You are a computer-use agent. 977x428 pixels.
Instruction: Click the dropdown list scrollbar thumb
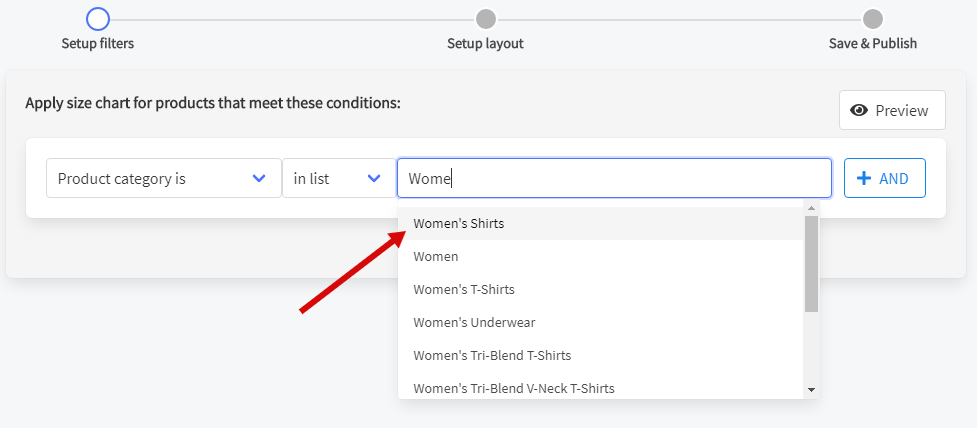pos(811,263)
